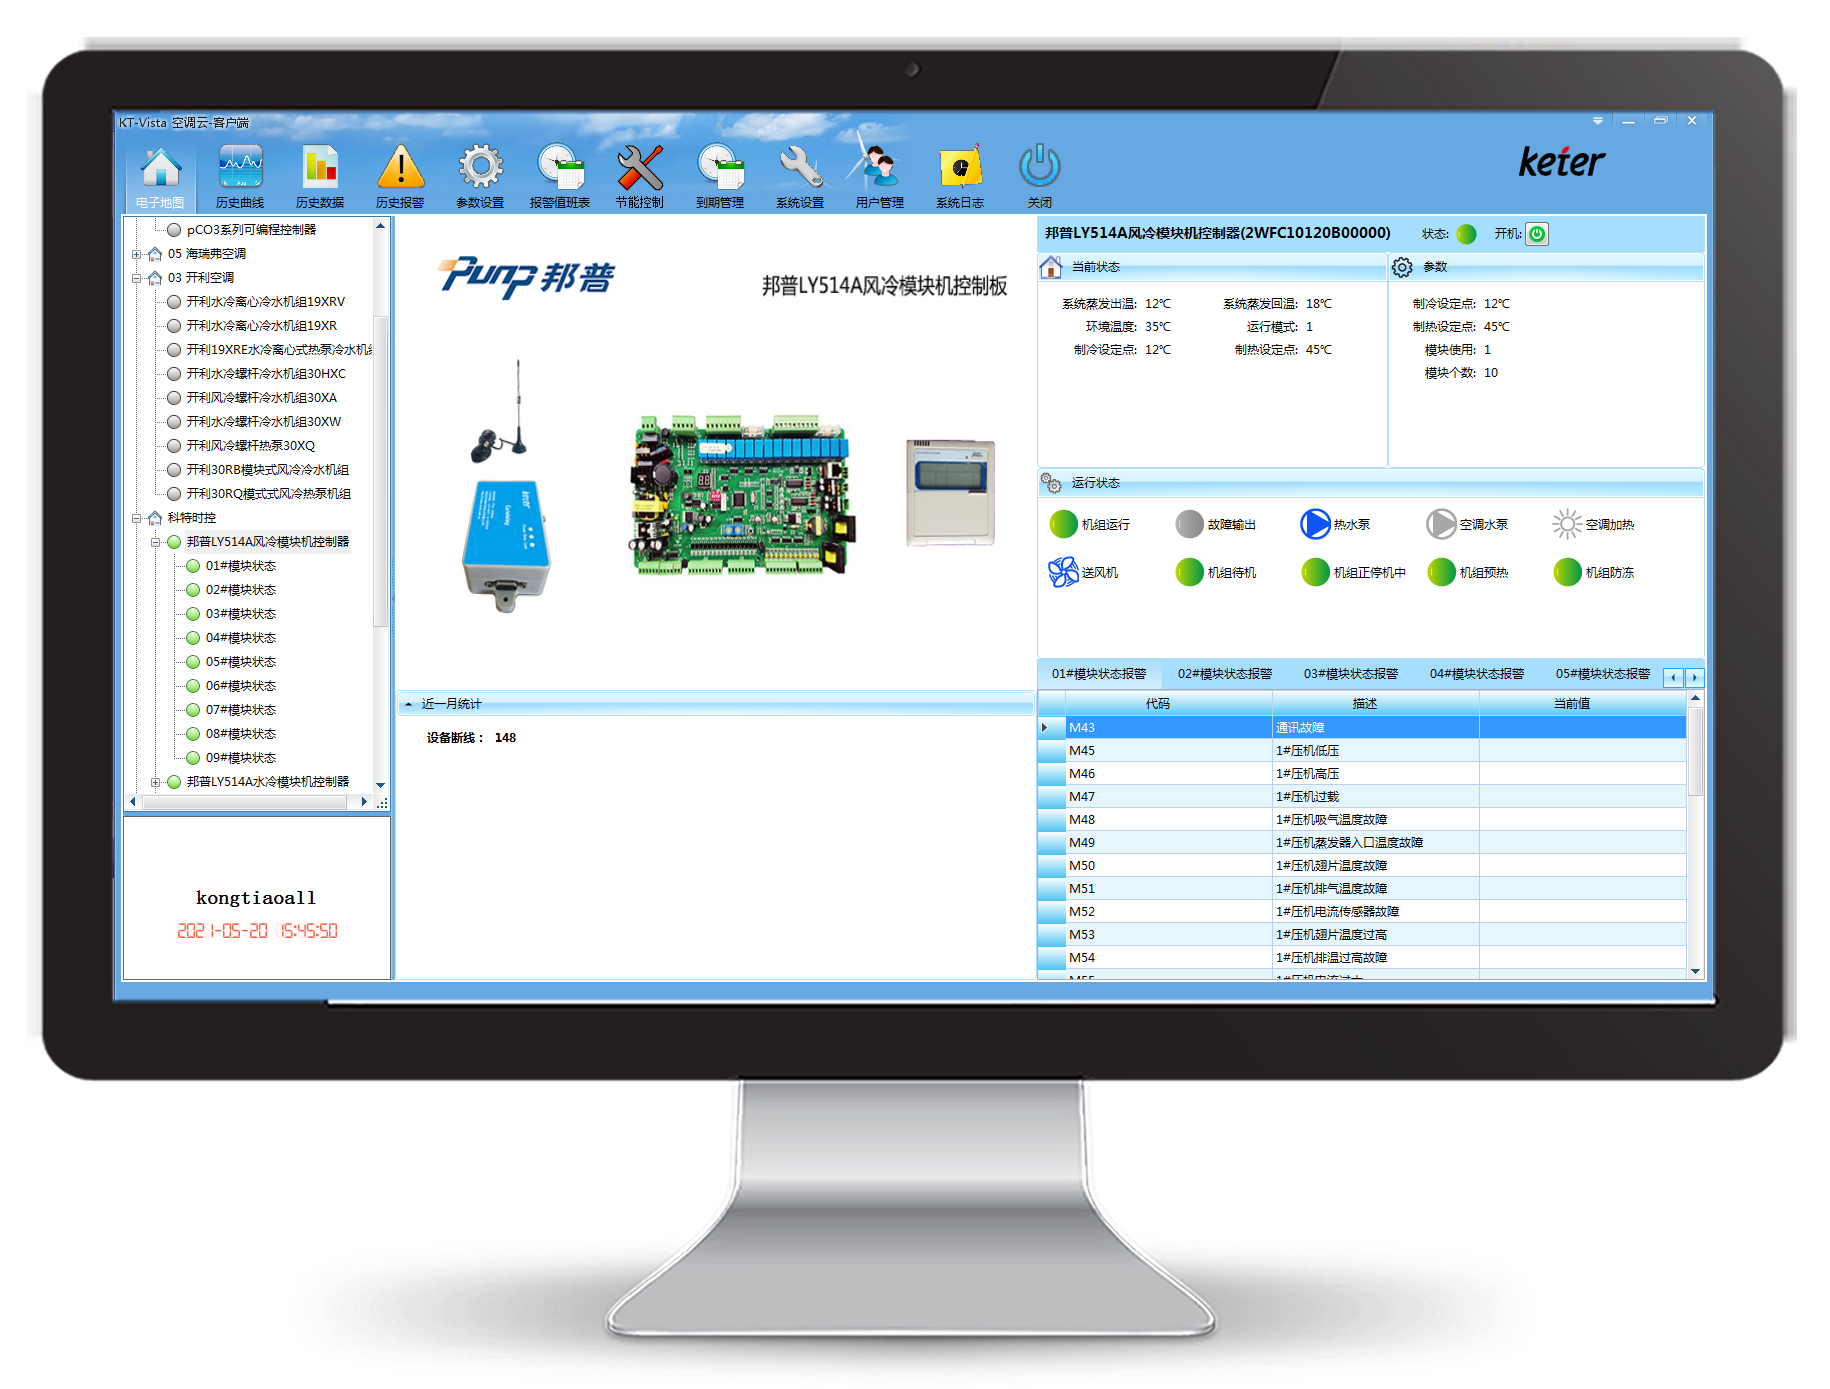Image resolution: width=1830 pixels, height=1389 pixels.
Task: Open 系统日志 system log icon
Action: [960, 168]
